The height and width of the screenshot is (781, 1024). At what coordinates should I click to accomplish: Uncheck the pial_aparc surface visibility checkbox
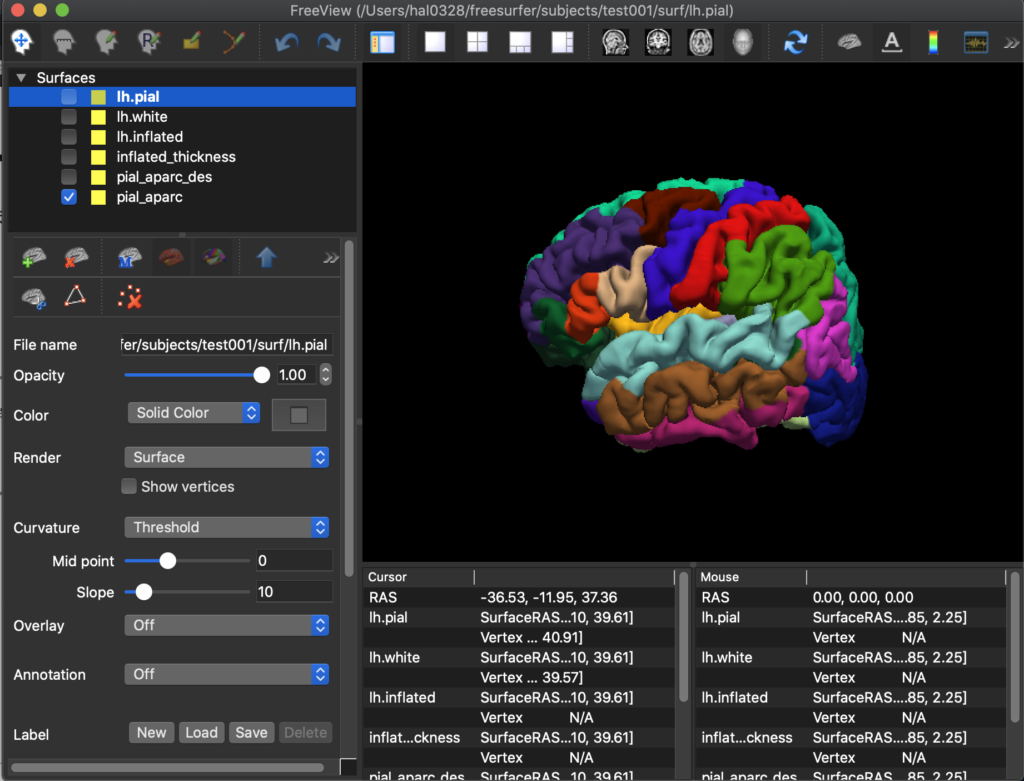coord(69,197)
